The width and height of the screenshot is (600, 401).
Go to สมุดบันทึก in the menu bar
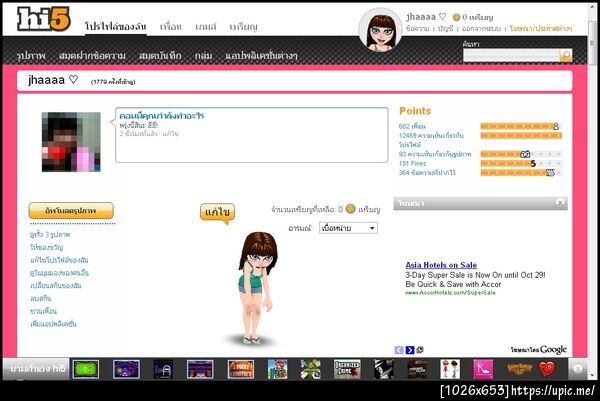[160, 56]
